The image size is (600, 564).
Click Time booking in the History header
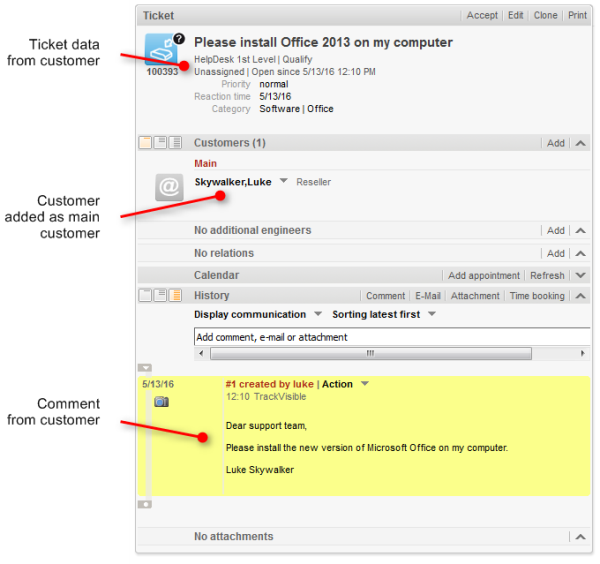[x=537, y=296]
